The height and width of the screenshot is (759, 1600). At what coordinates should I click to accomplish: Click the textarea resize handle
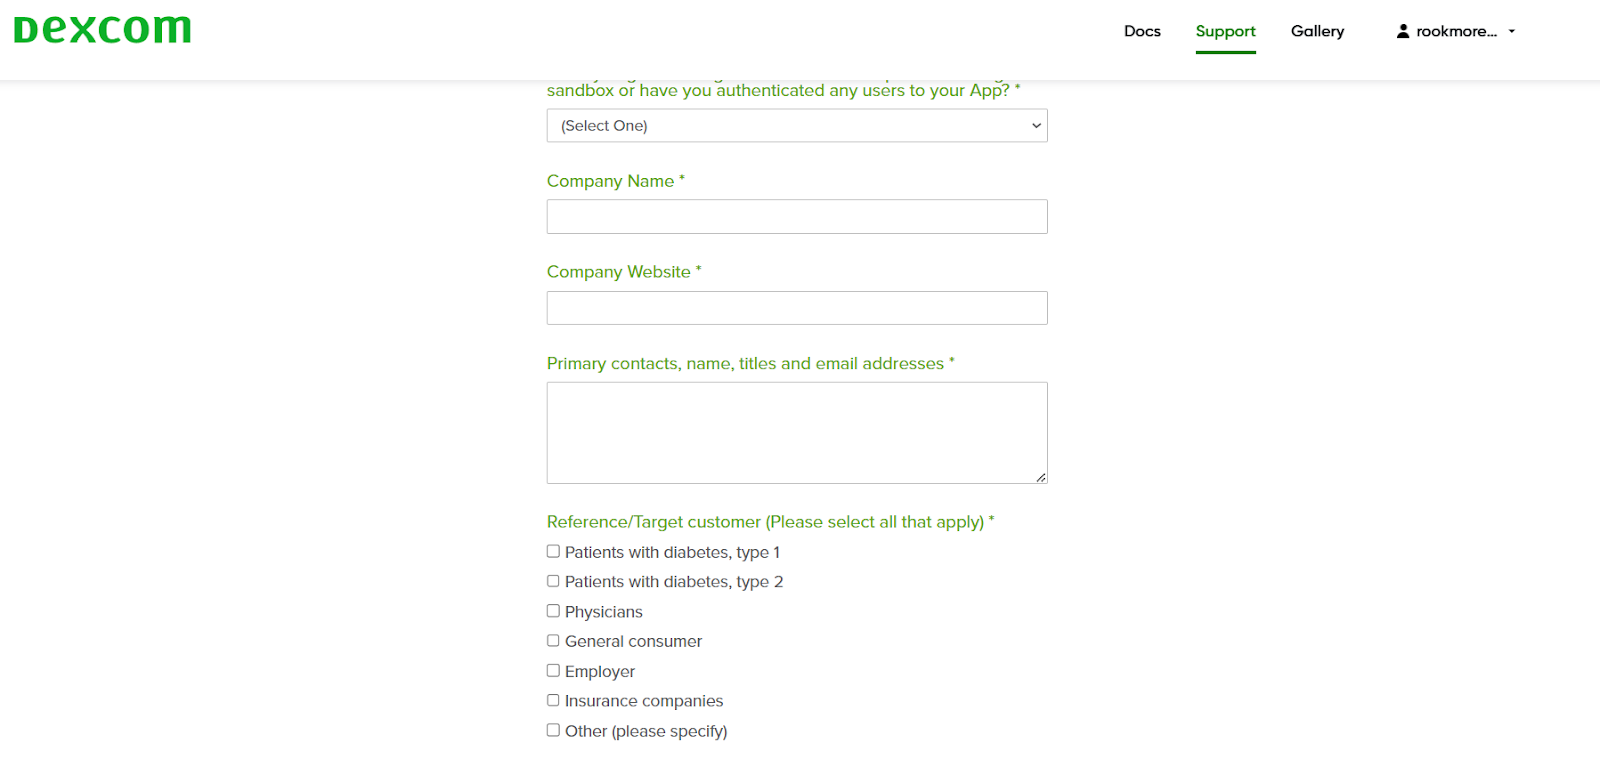[x=1041, y=477]
